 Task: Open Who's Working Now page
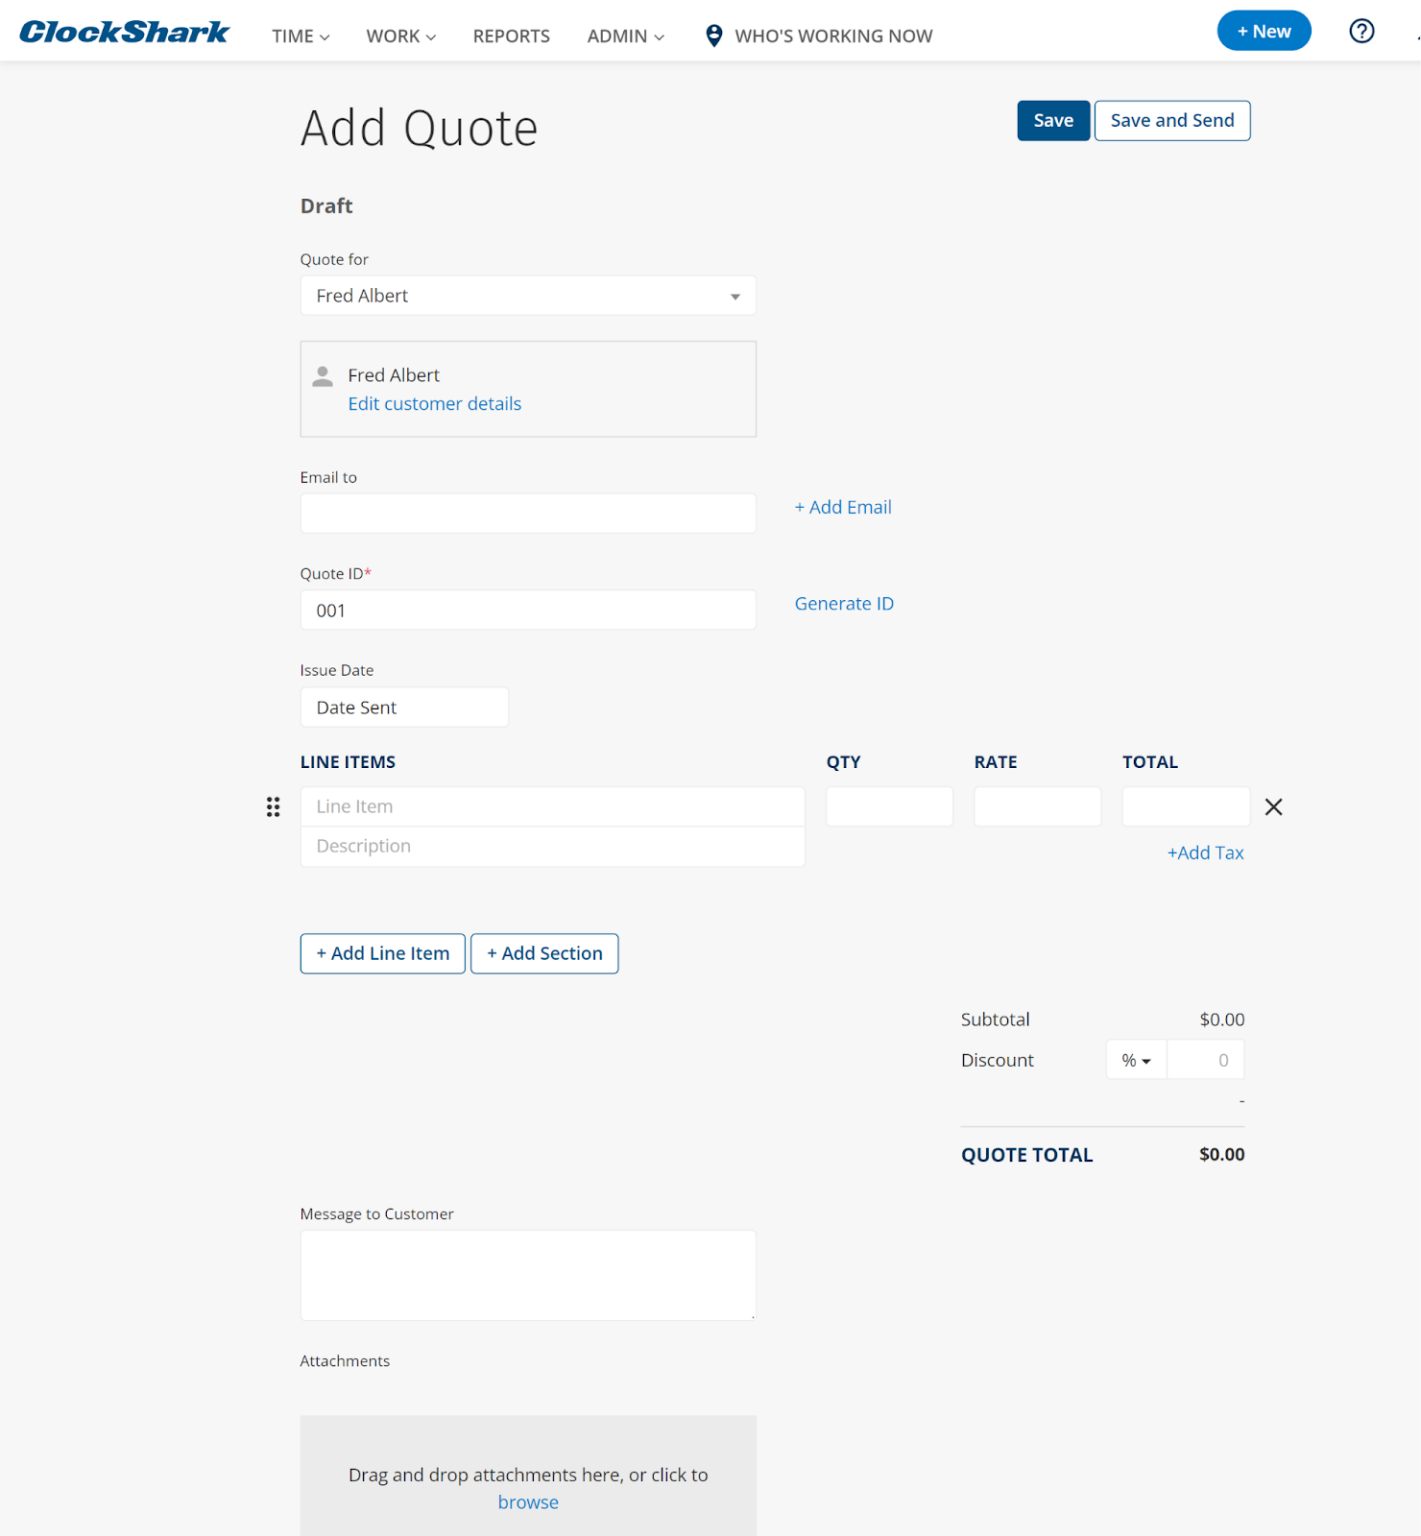[x=833, y=36]
